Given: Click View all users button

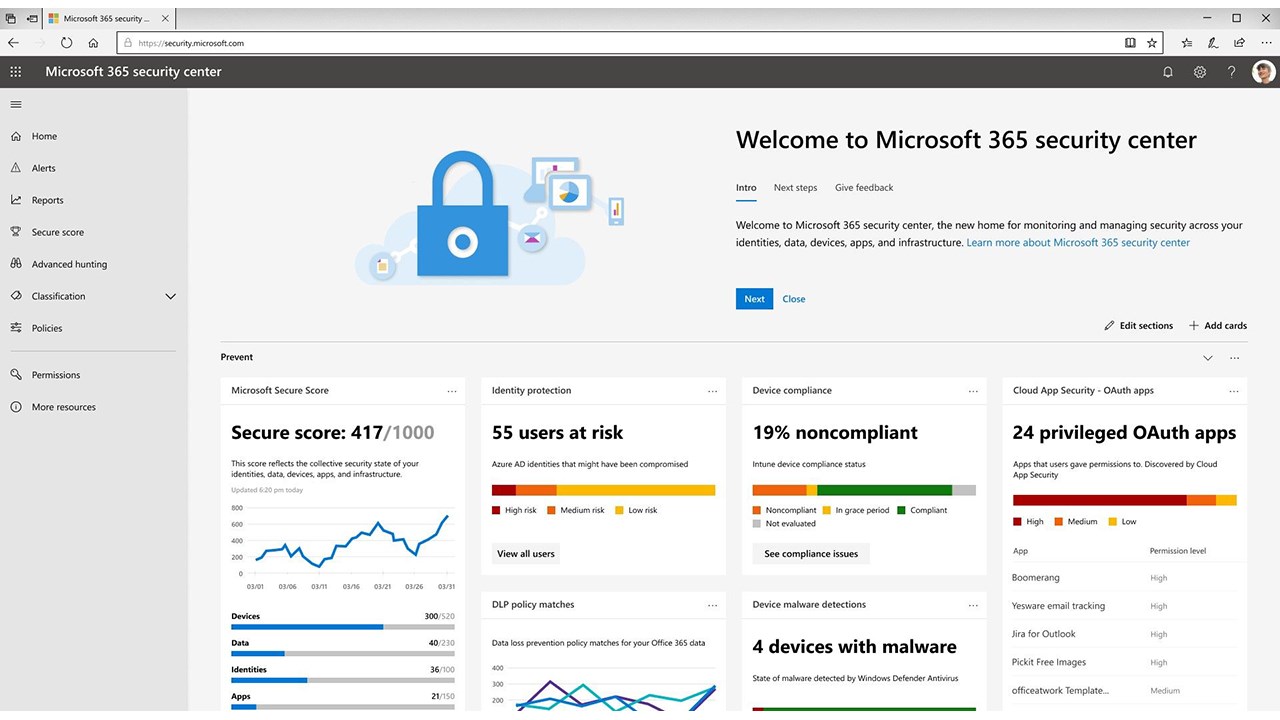Looking at the screenshot, I should (x=526, y=554).
